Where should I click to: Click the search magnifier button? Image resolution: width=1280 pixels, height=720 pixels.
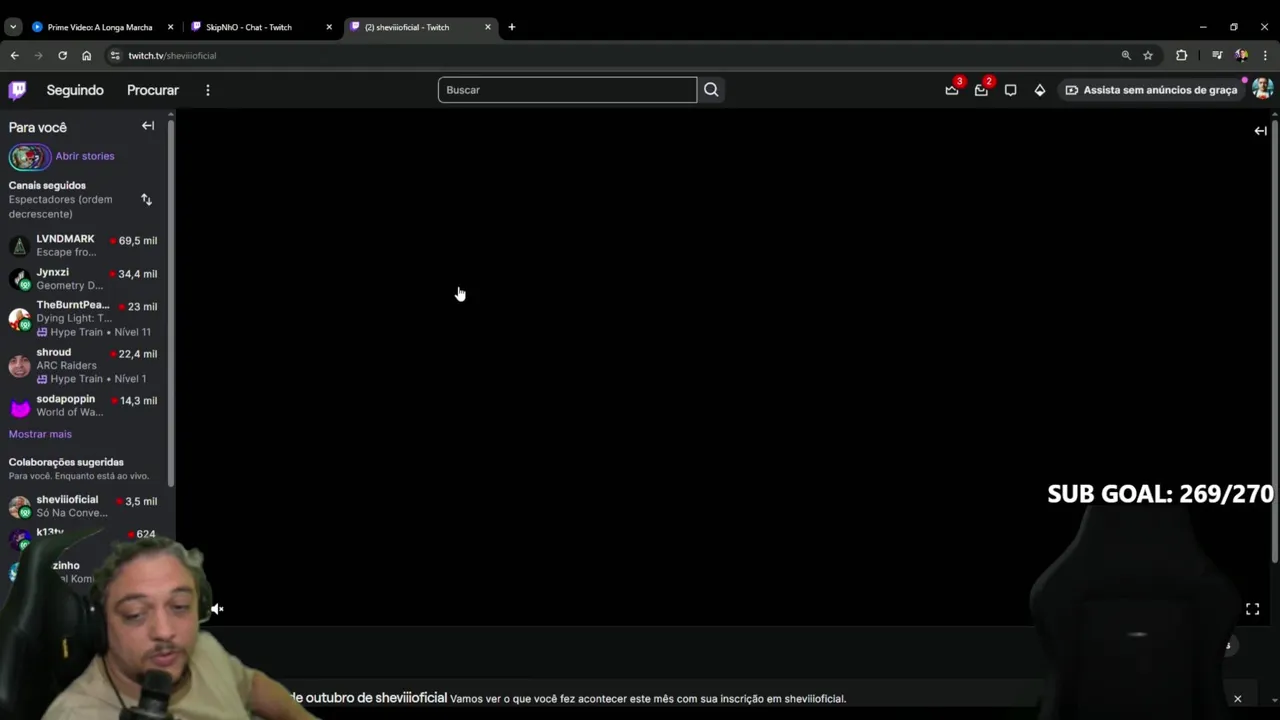tap(711, 90)
